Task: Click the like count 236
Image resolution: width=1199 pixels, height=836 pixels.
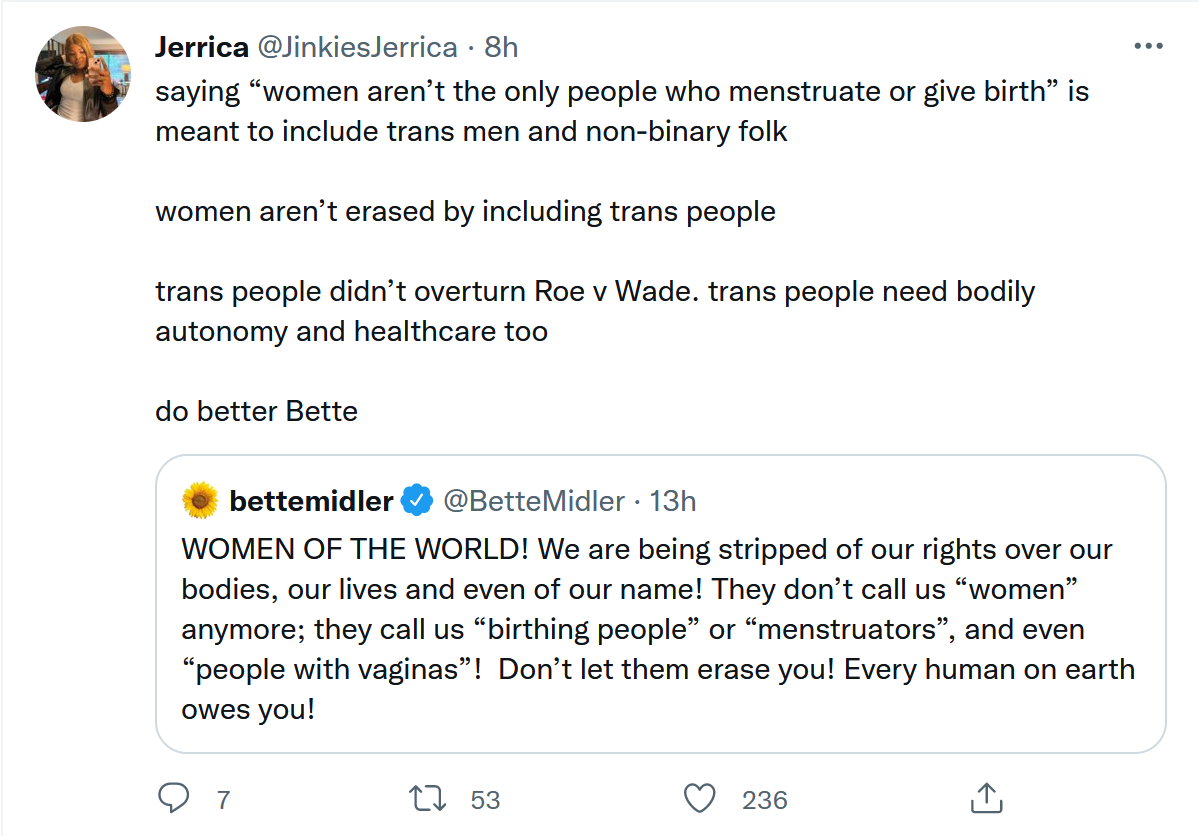Action: 765,800
